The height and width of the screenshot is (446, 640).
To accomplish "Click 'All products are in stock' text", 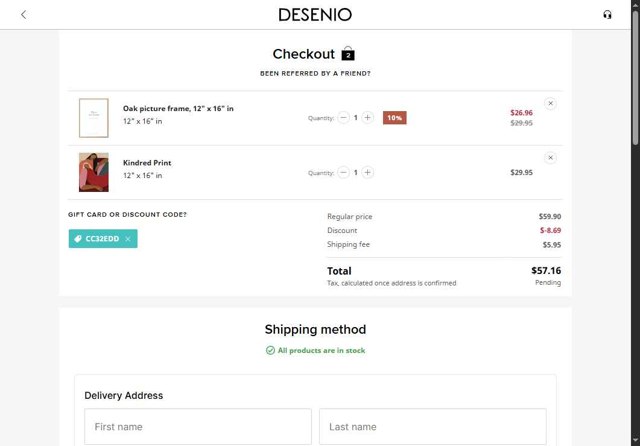I will (x=321, y=350).
